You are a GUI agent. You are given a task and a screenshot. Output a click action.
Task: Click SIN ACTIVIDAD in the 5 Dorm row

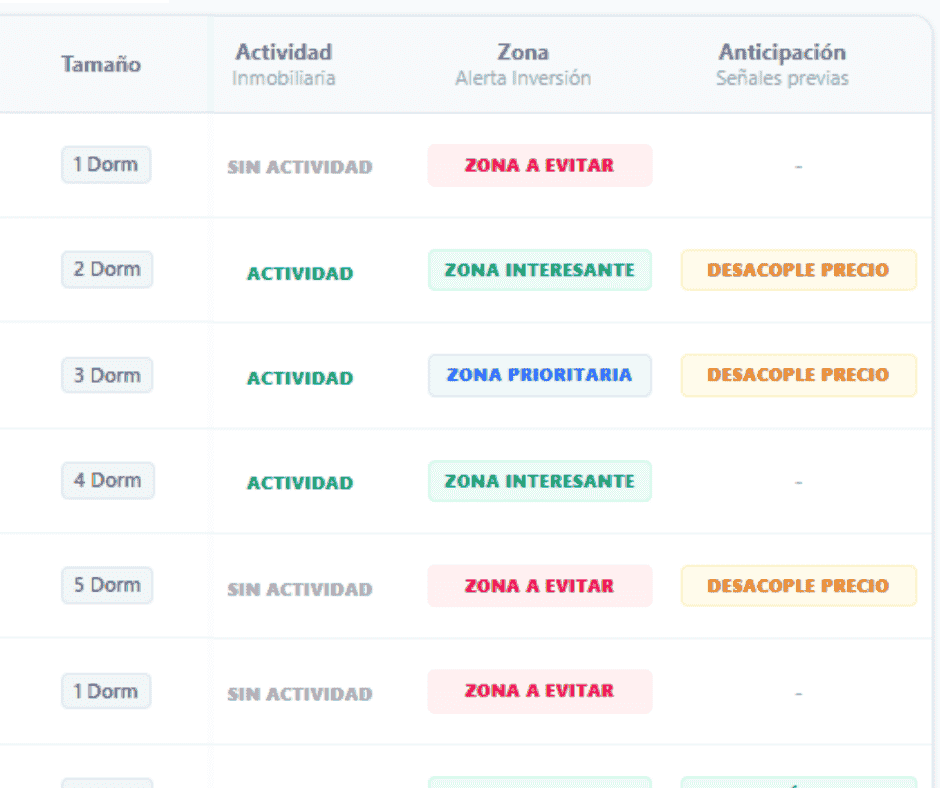pos(300,590)
